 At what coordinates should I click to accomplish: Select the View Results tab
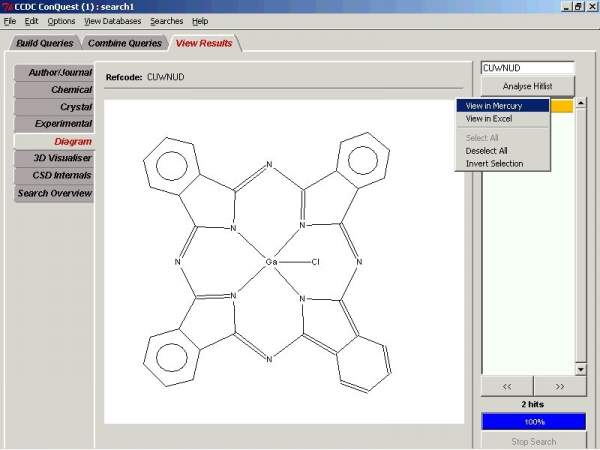pyautogui.click(x=204, y=43)
